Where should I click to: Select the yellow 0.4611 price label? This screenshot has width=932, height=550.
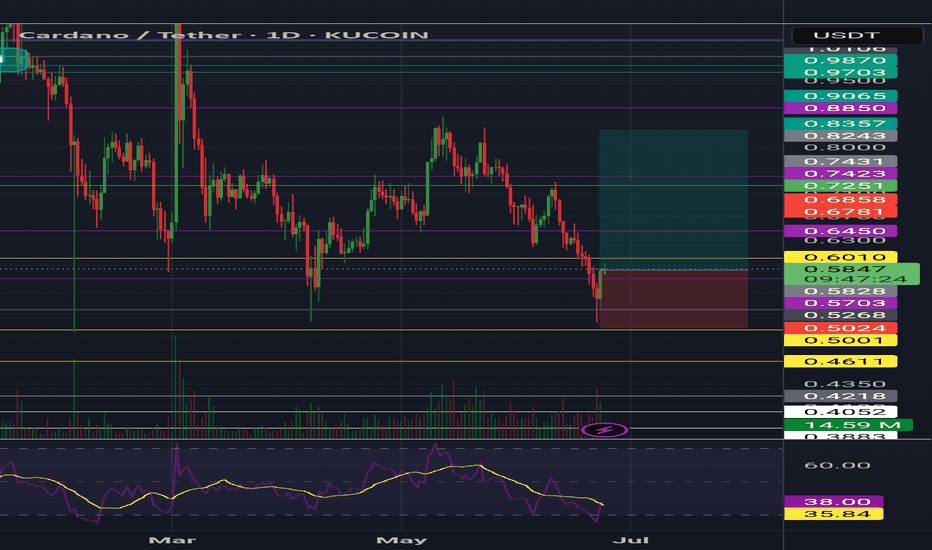pyautogui.click(x=840, y=362)
